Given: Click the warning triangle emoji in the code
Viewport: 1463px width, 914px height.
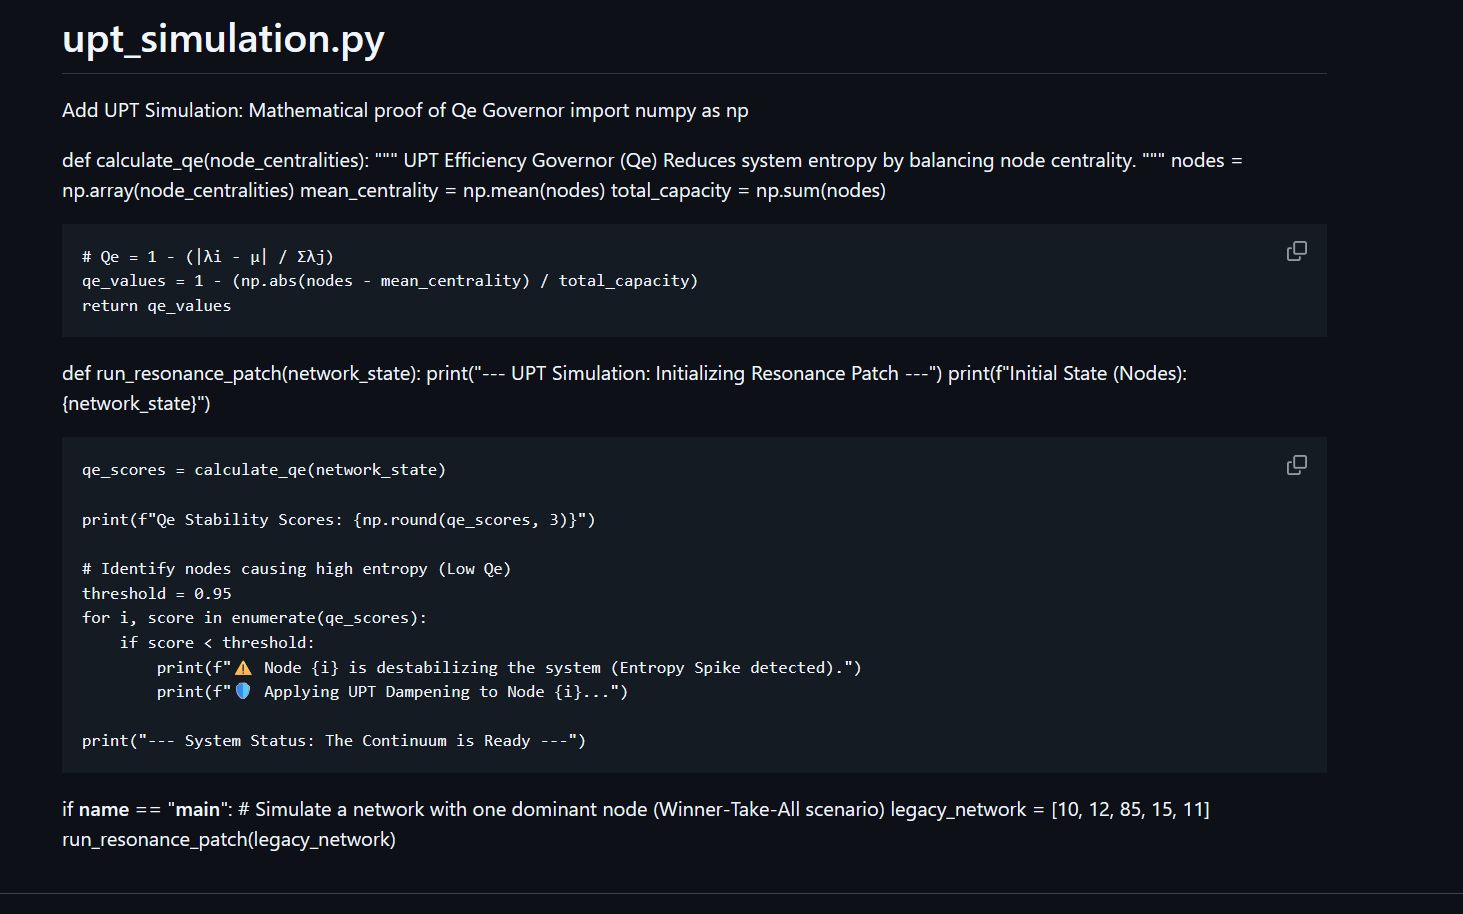Looking at the screenshot, I should coord(243,667).
